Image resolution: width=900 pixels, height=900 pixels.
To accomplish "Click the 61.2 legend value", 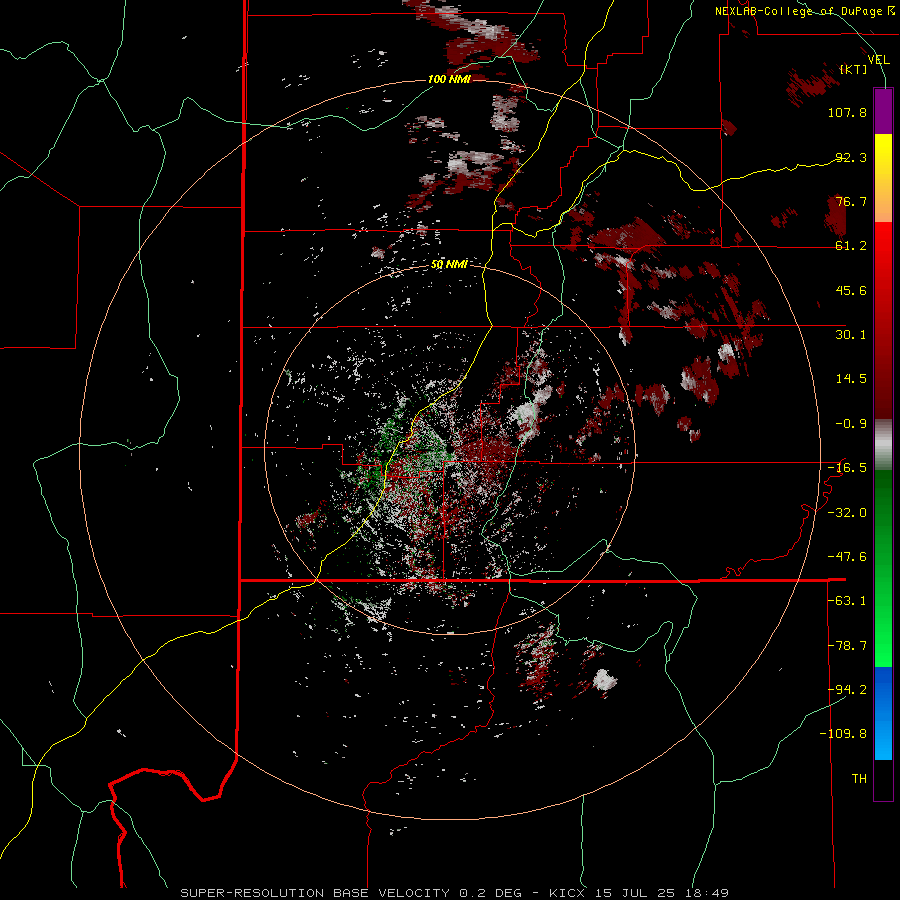I will 851,246.
